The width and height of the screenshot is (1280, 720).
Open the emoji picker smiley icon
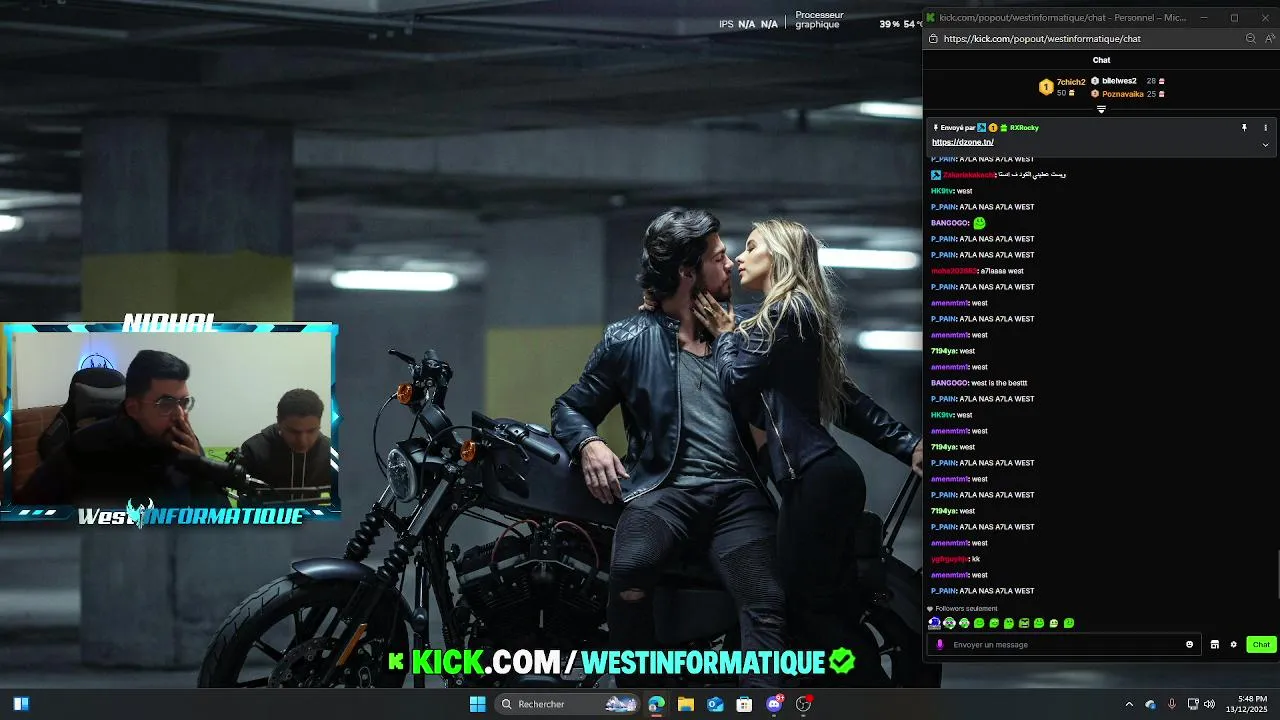point(1189,645)
